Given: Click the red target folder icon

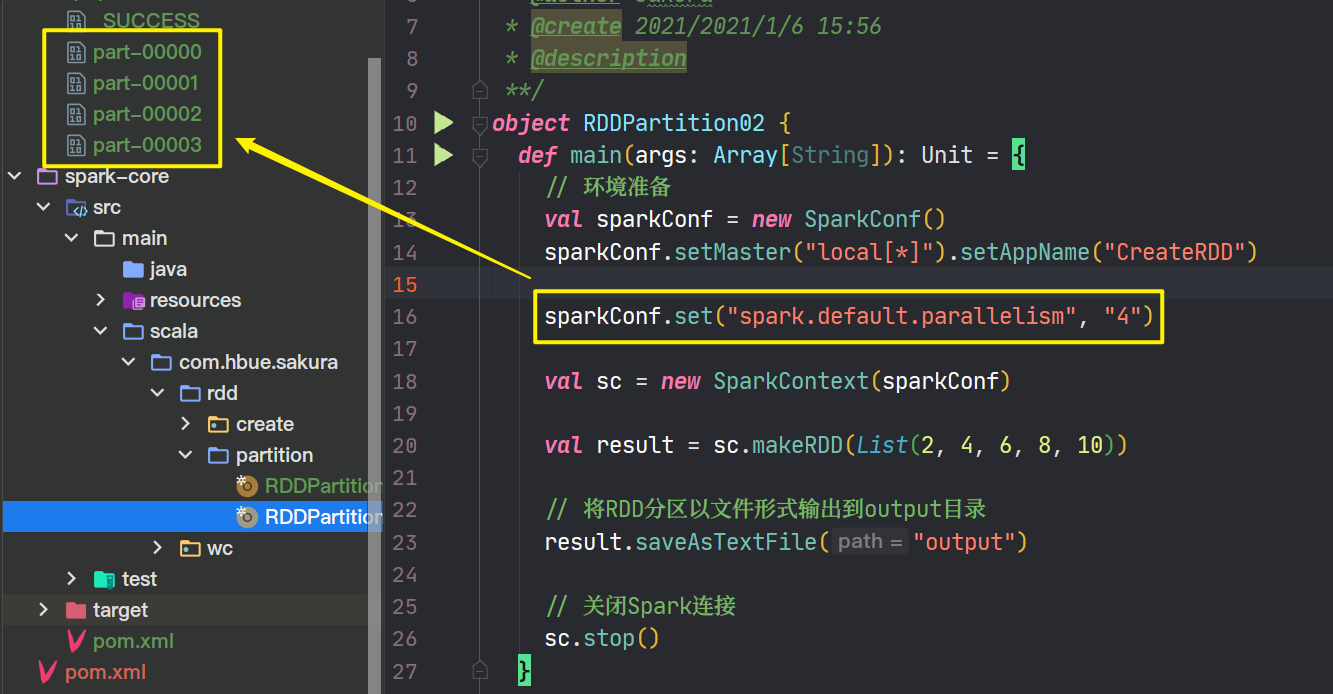Looking at the screenshot, I should [76, 611].
